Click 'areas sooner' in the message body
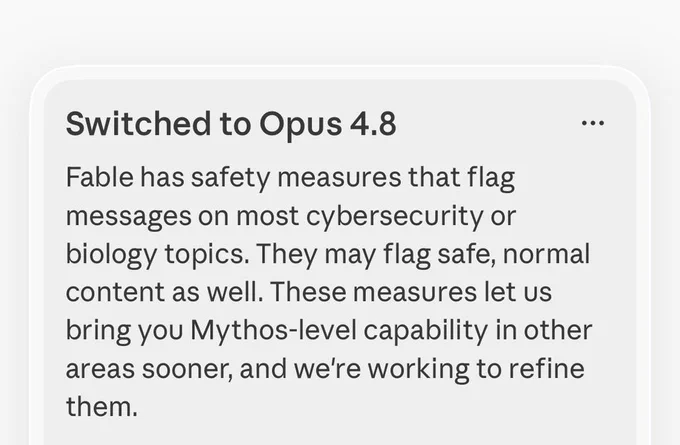680x445 pixels. click(149, 370)
